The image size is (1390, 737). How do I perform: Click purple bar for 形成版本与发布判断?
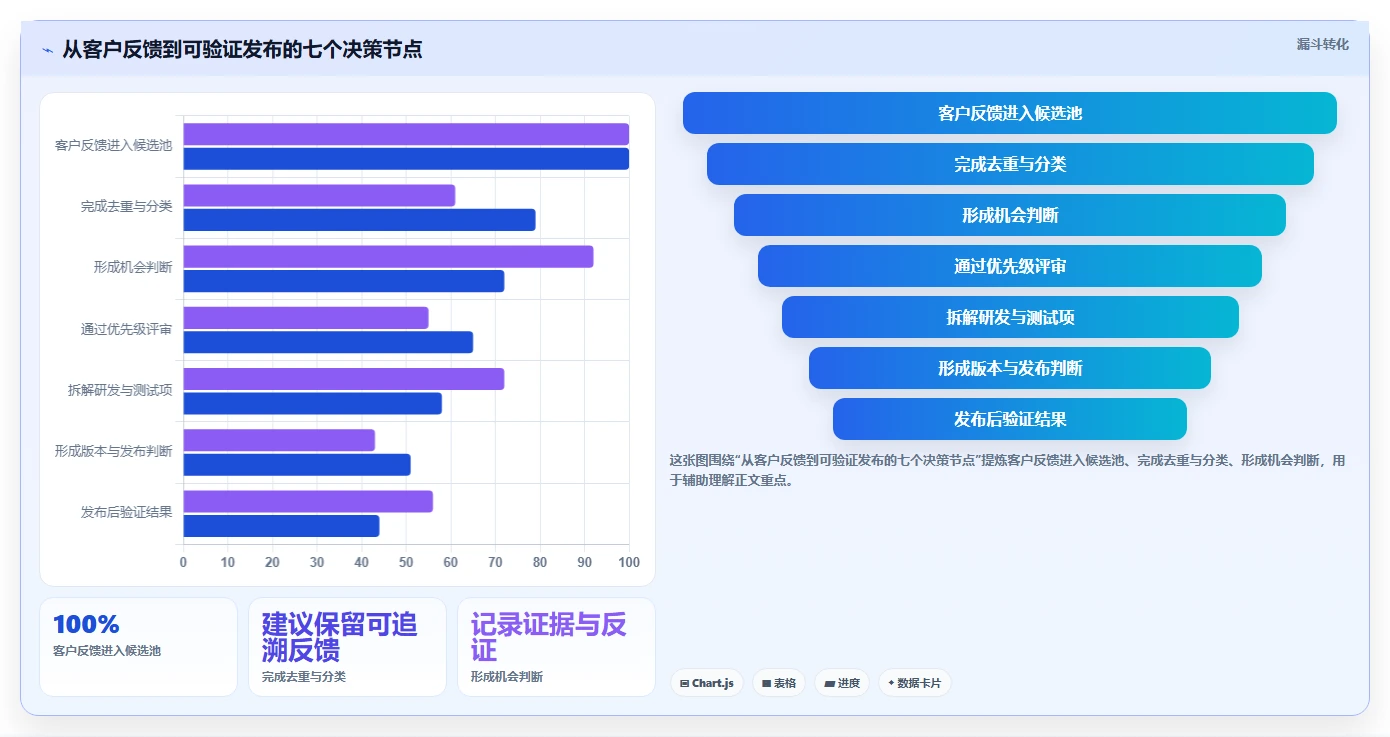point(279,440)
